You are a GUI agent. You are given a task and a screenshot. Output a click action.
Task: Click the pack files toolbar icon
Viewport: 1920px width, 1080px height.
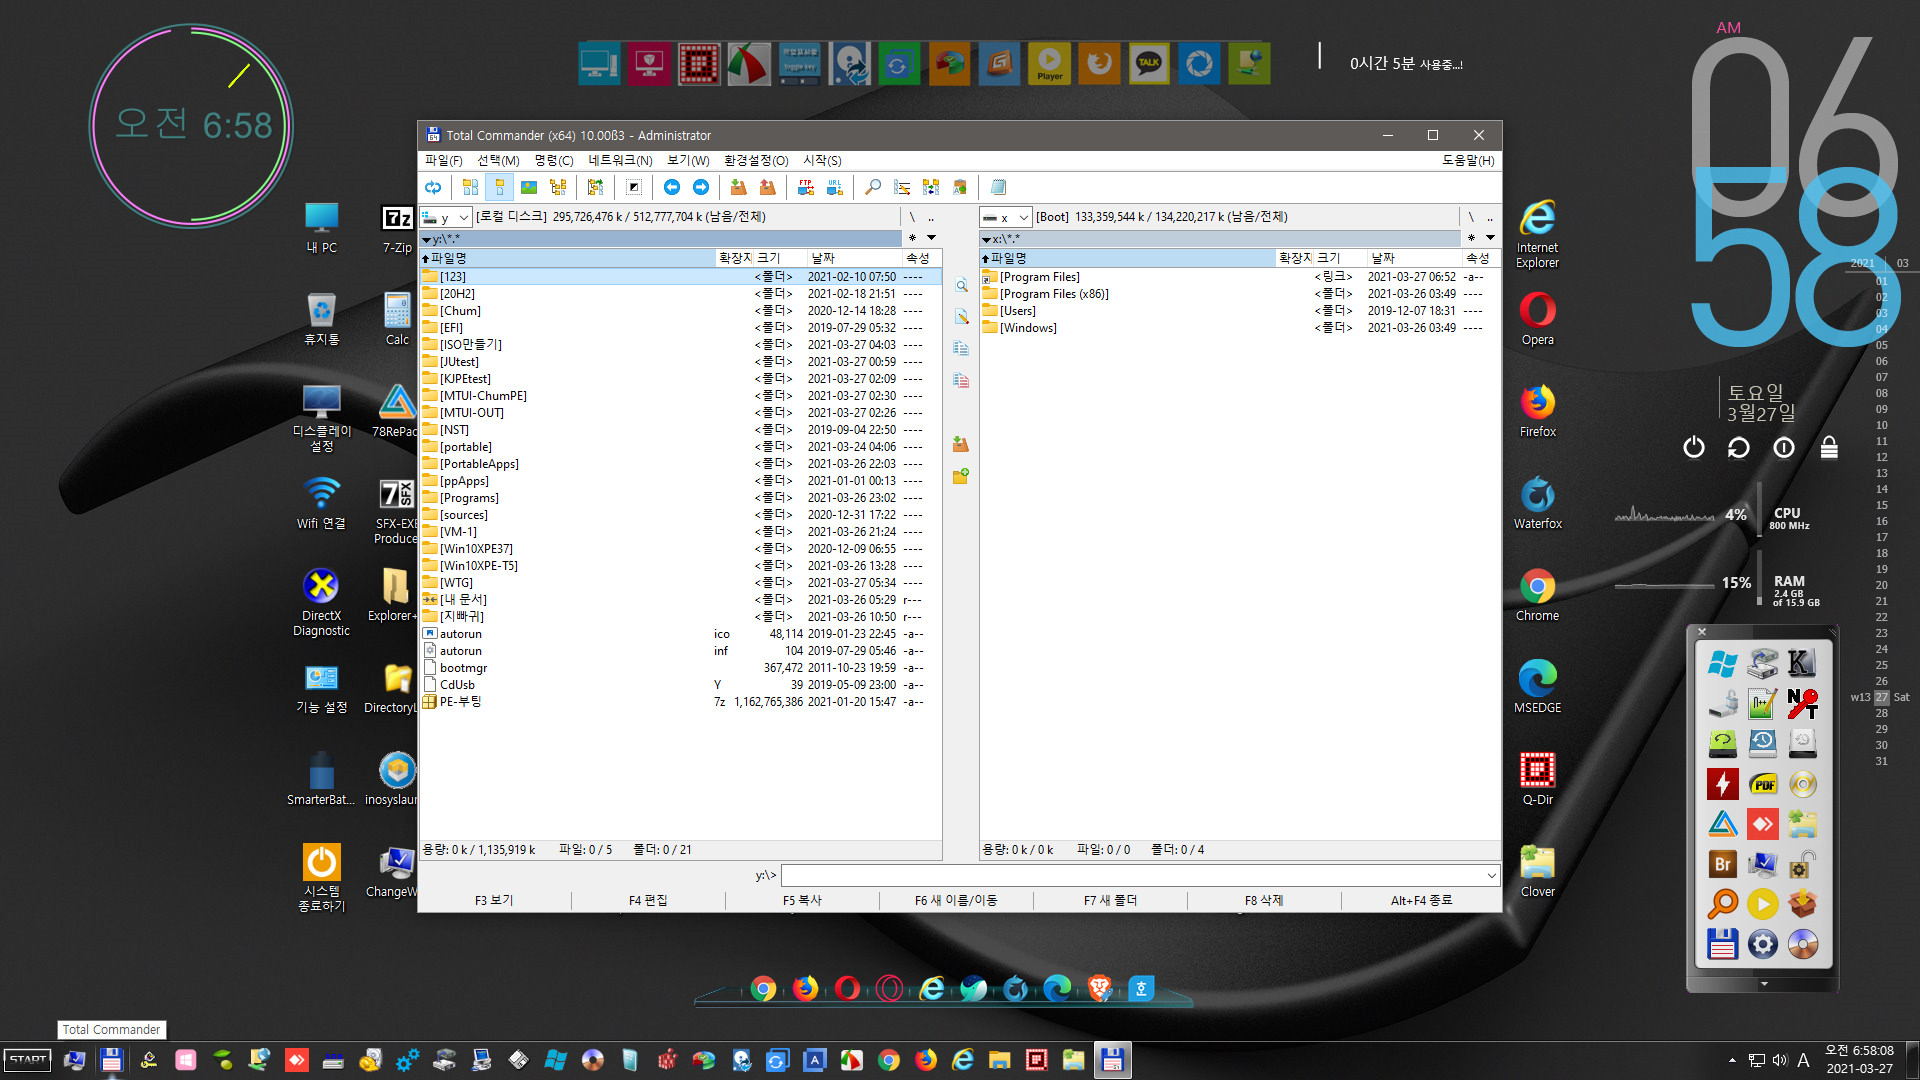[x=738, y=187]
